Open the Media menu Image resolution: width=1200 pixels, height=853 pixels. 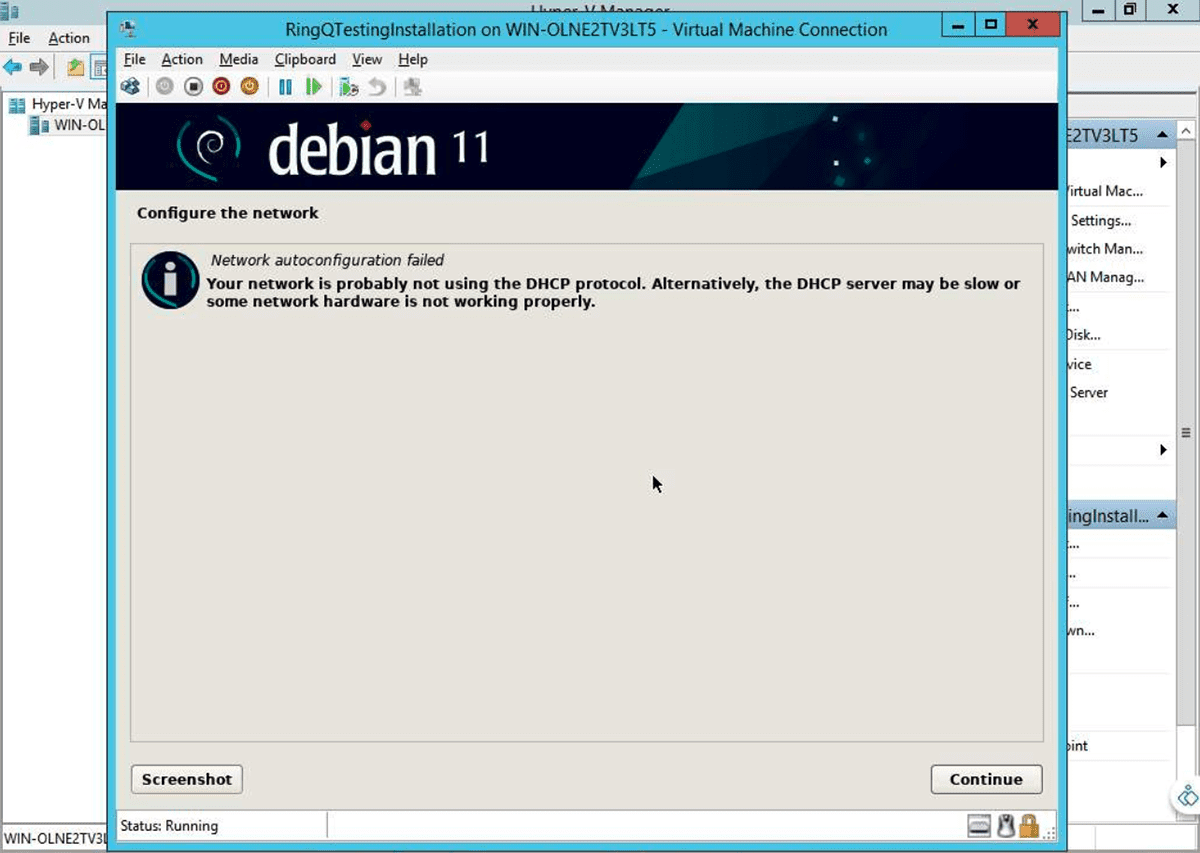click(x=238, y=59)
